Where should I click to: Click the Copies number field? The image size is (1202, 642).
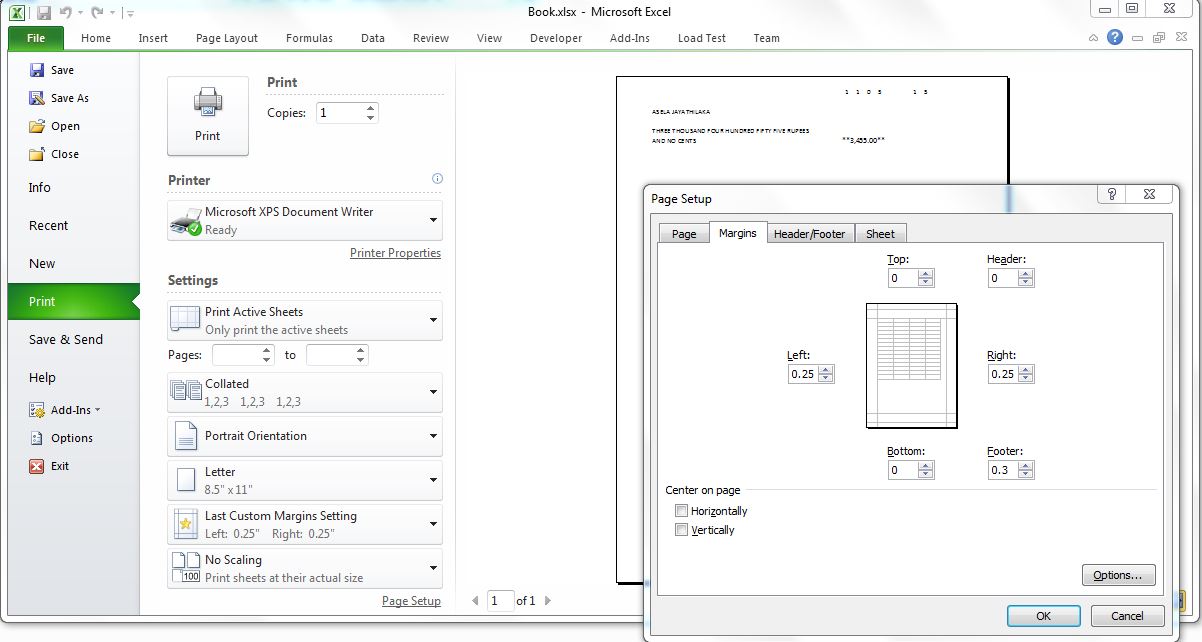(x=340, y=113)
